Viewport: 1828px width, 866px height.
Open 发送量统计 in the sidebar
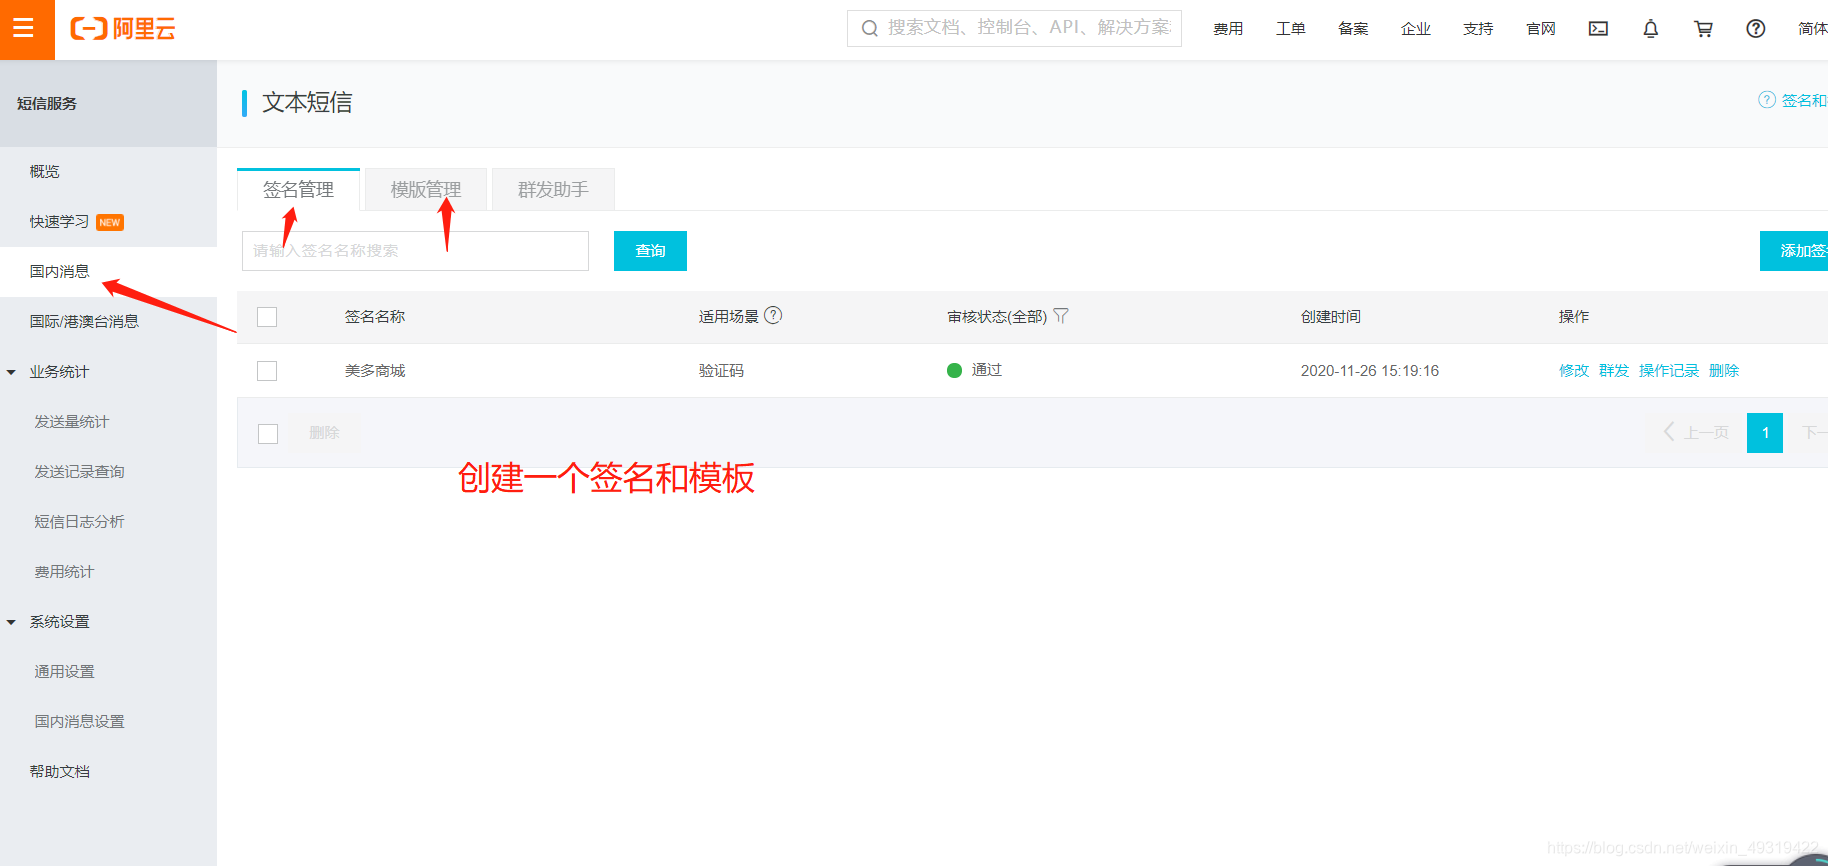72,422
